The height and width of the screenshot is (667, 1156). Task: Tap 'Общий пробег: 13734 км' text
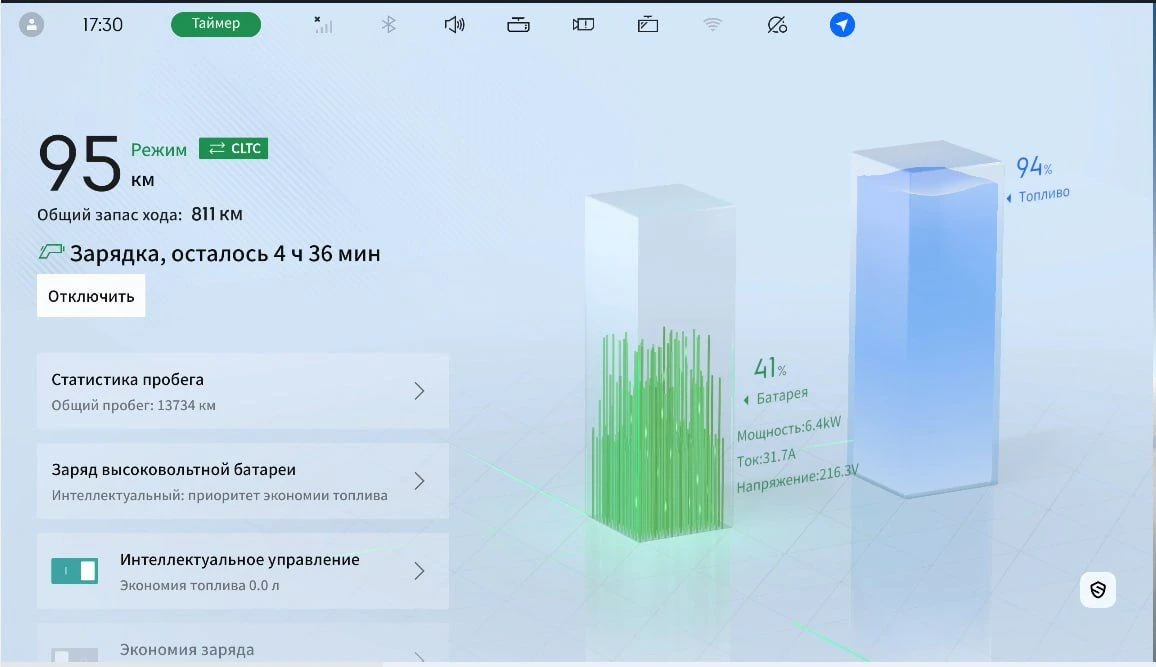[x=133, y=405]
